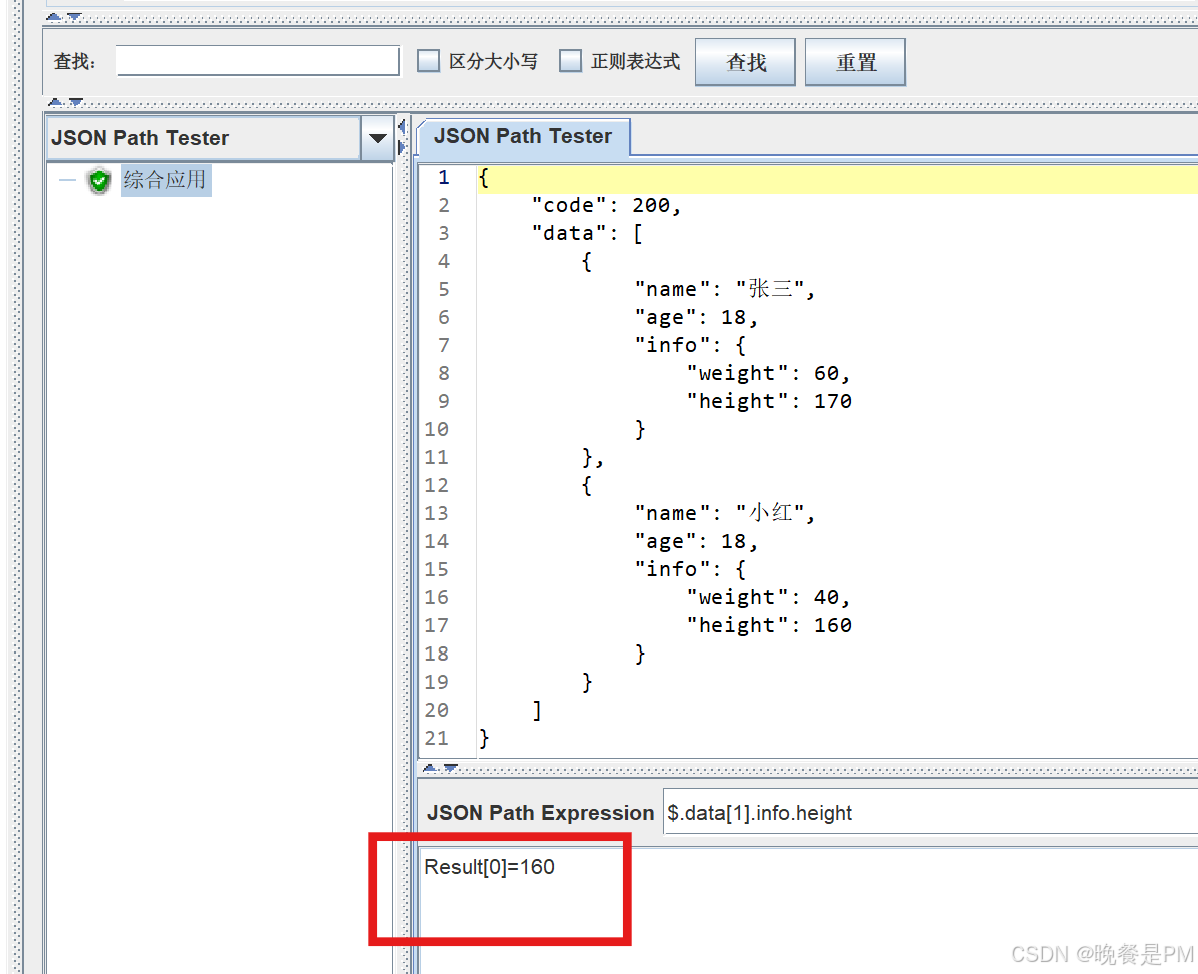Screen dimensions: 1198x974
Task: Click the "info": { text on line 7
Action: point(690,345)
